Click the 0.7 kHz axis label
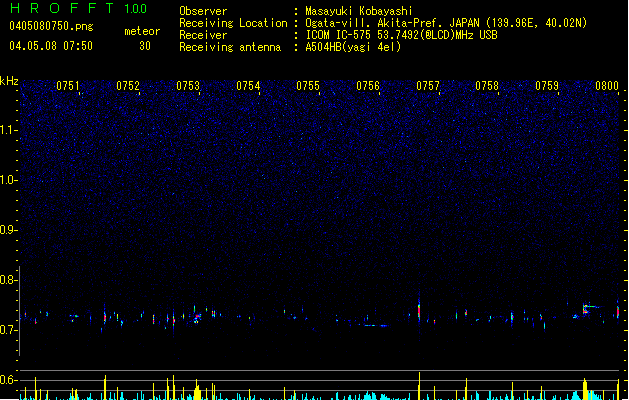629x400 pixels. point(8,330)
